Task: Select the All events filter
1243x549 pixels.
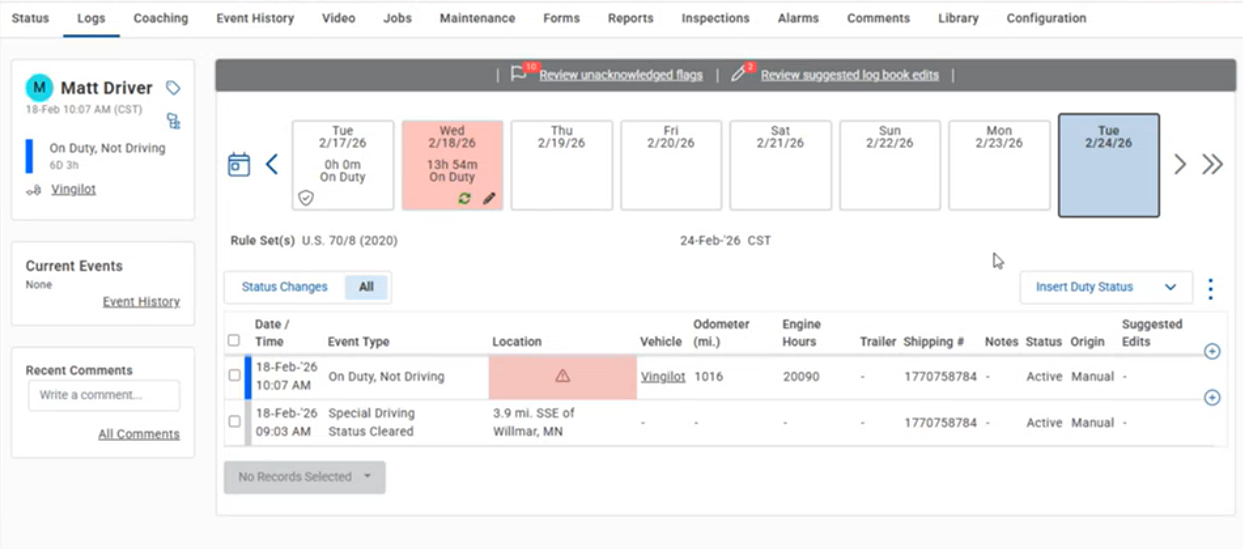Action: pos(366,287)
